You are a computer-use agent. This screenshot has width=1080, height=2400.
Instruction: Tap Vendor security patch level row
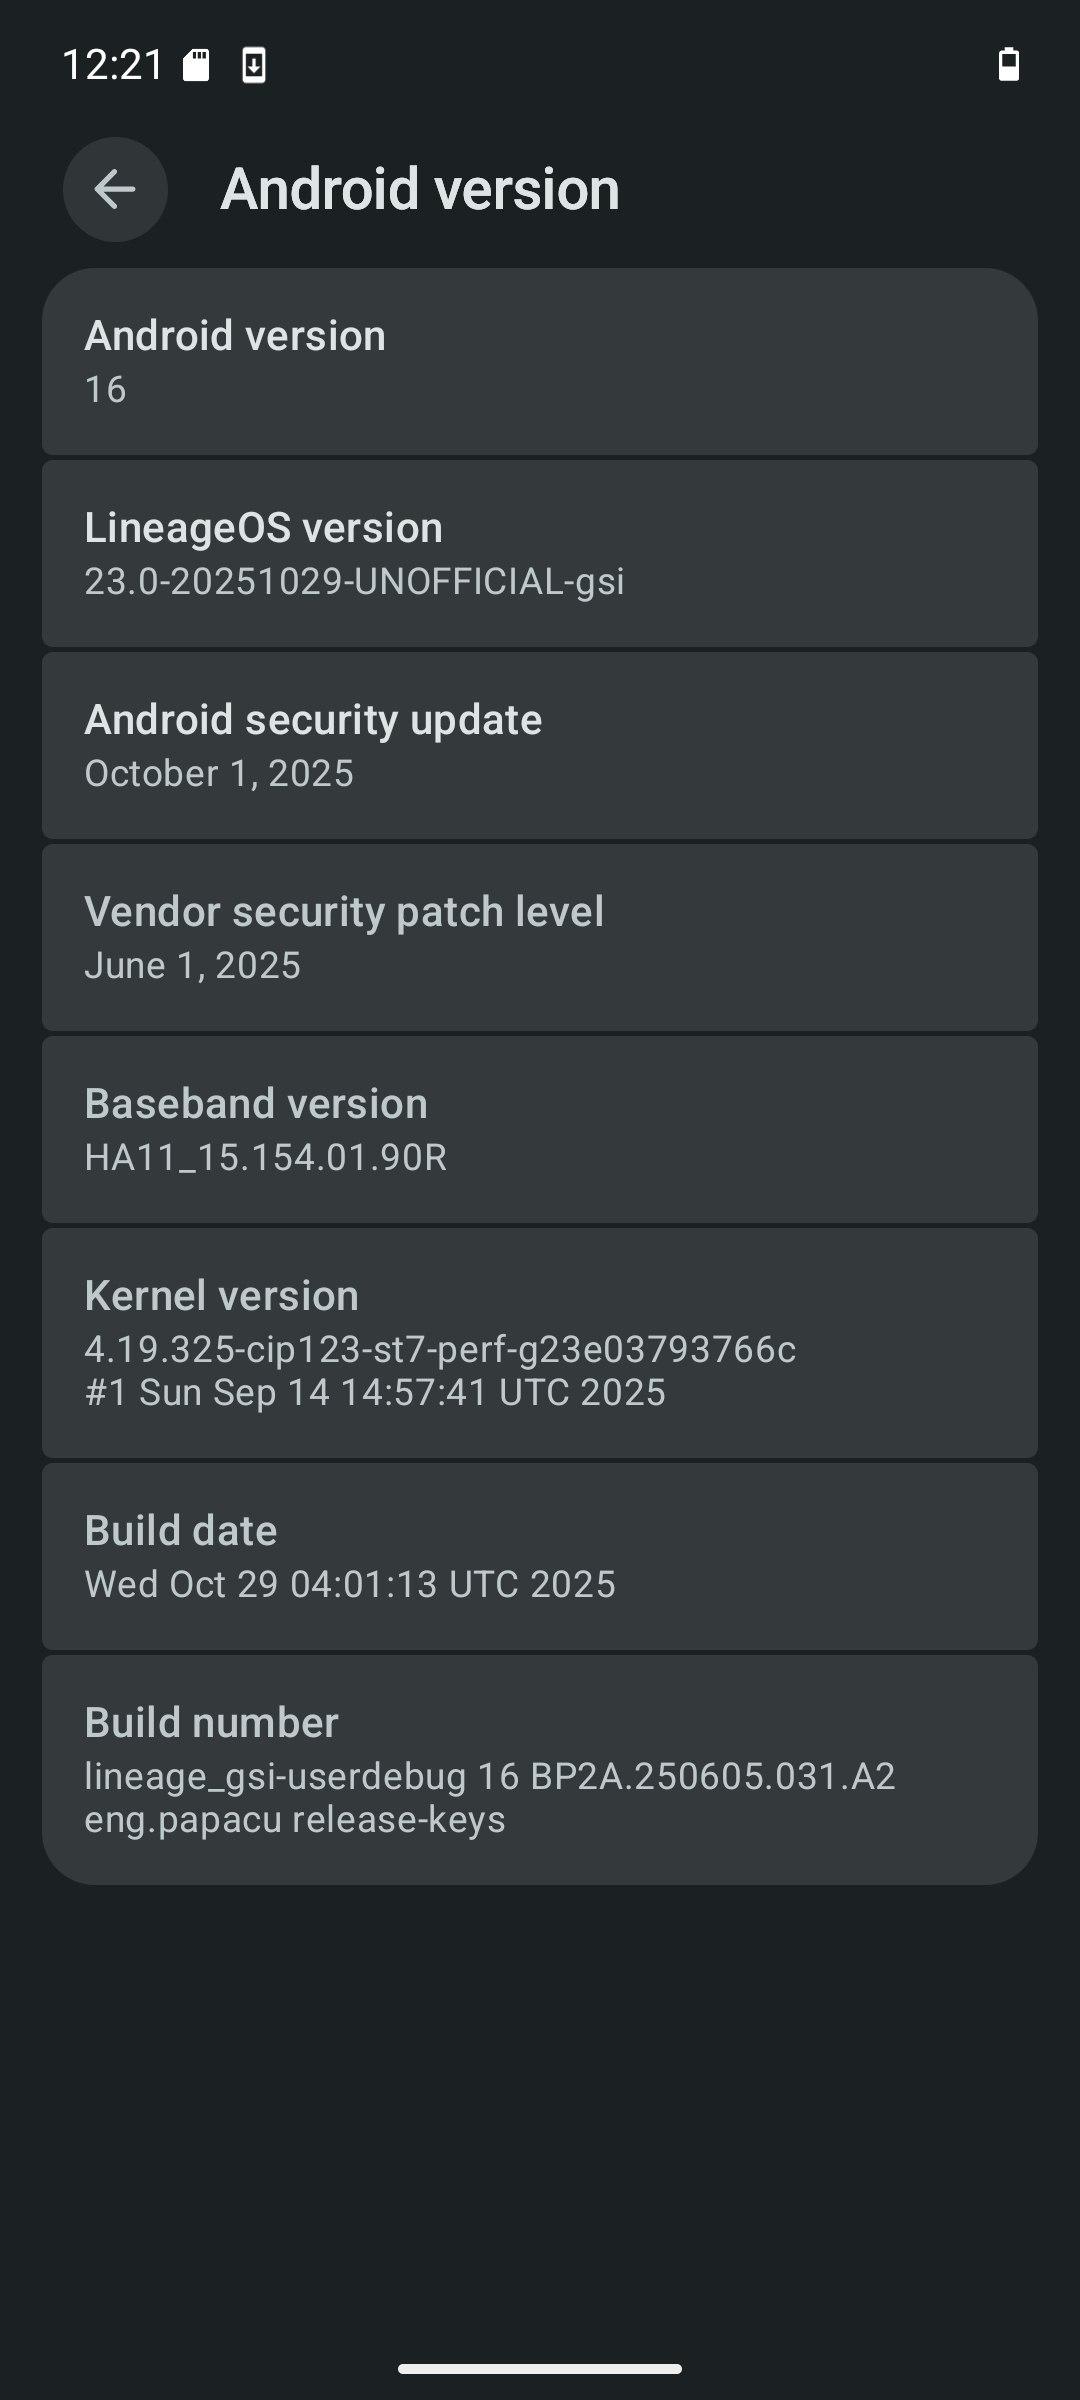tap(540, 938)
